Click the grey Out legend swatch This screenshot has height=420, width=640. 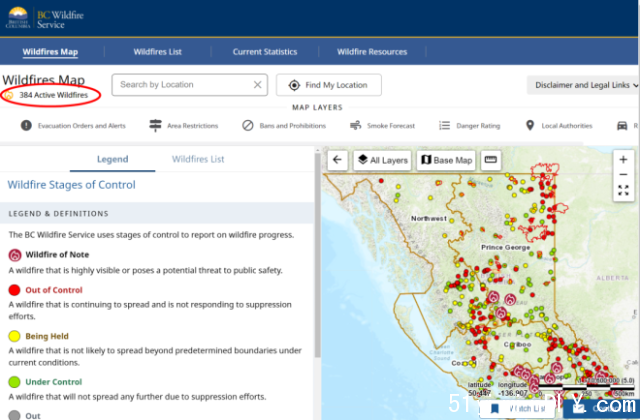coord(14,416)
